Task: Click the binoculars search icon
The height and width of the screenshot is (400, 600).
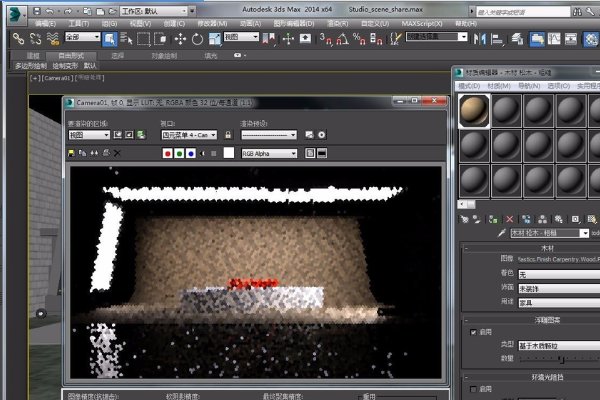Action: coord(577,12)
